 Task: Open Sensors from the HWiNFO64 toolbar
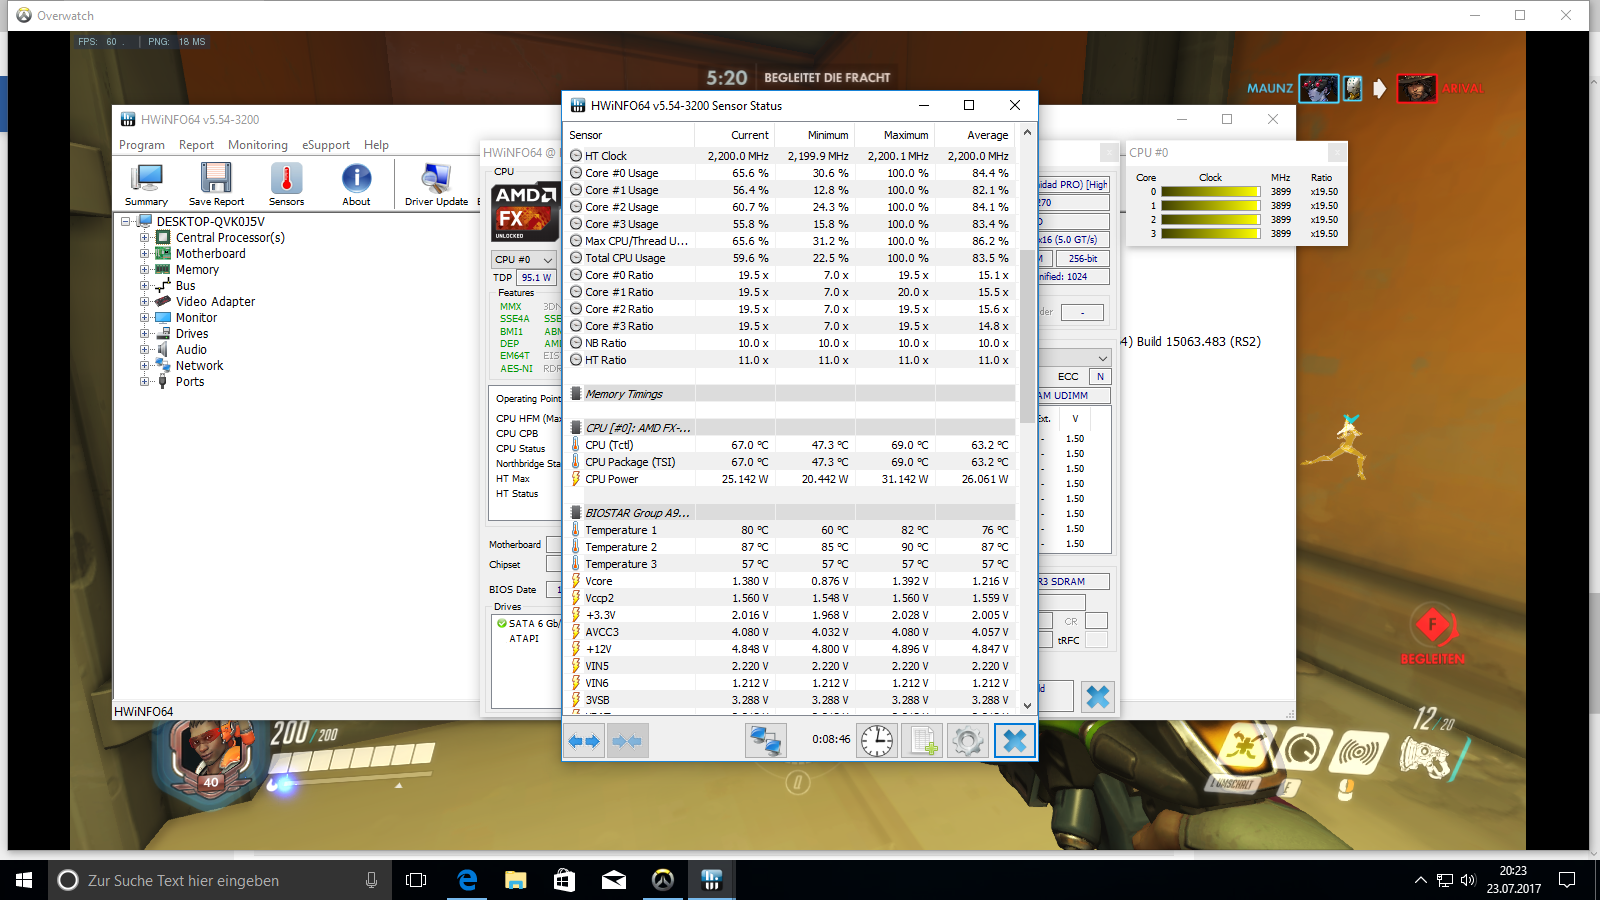click(x=286, y=184)
